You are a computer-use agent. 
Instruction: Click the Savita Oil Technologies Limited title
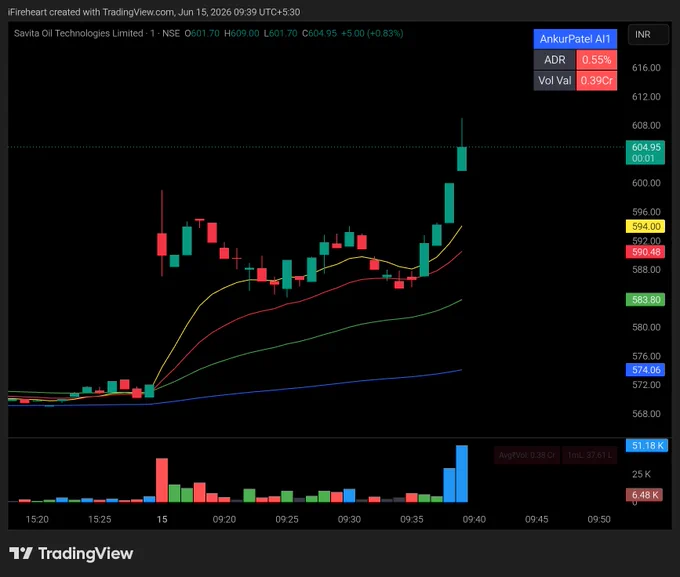pos(78,33)
